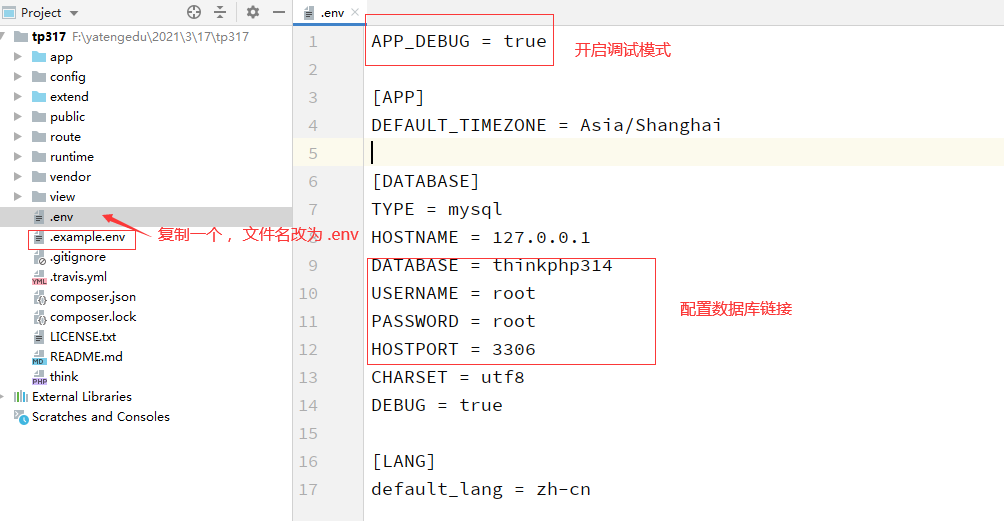The image size is (1004, 521).
Task: Expand the vendor folder
Action: 18,177
